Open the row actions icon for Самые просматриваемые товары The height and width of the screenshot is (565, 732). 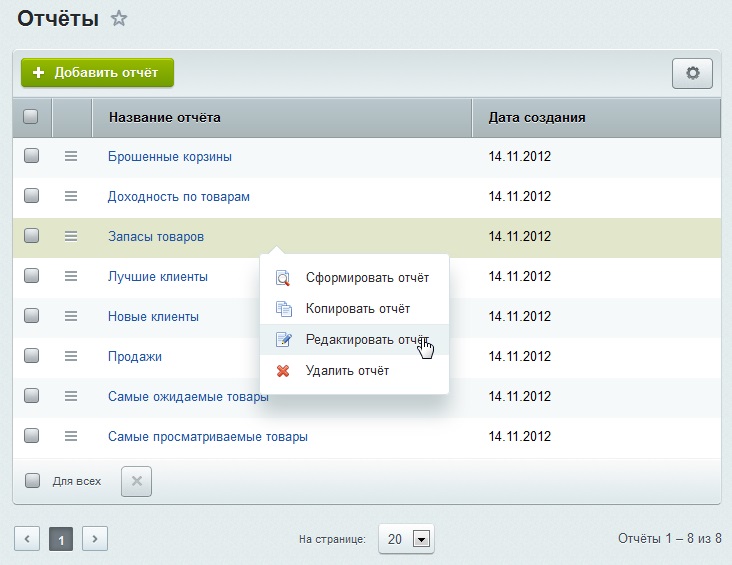71,437
